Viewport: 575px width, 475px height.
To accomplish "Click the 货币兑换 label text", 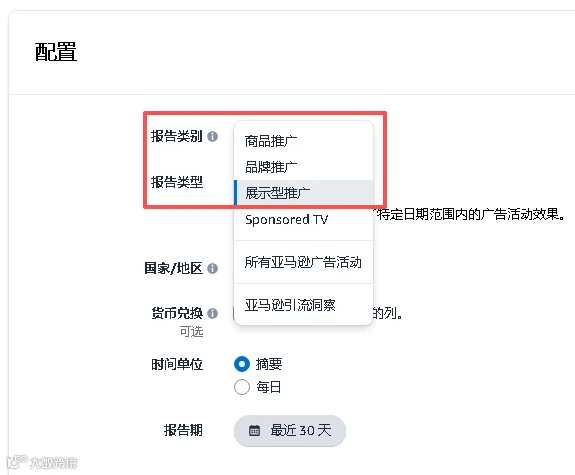I will (177, 313).
